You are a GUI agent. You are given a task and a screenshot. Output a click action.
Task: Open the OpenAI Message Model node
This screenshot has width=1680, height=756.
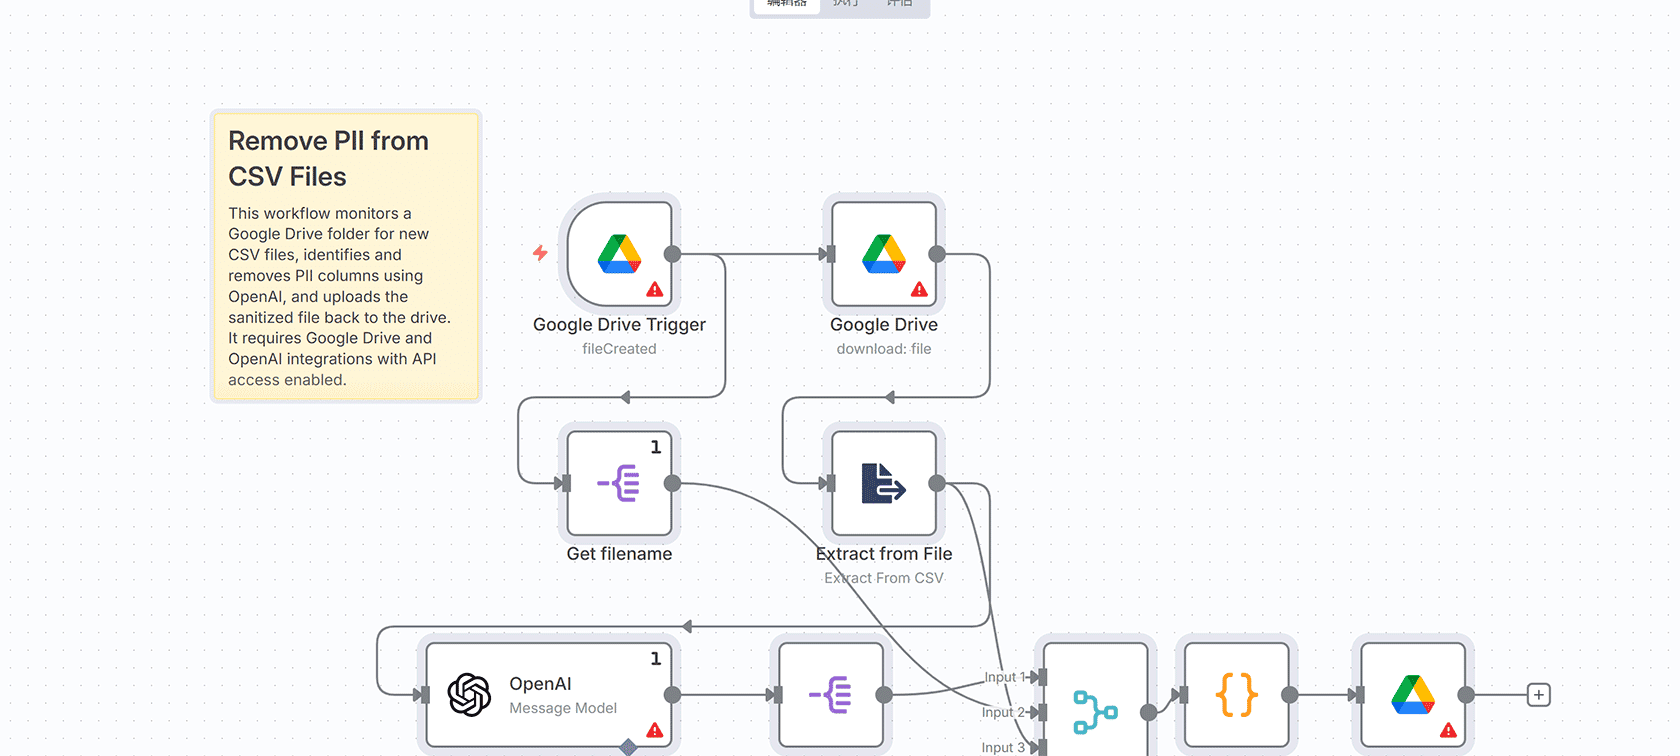pyautogui.click(x=548, y=695)
